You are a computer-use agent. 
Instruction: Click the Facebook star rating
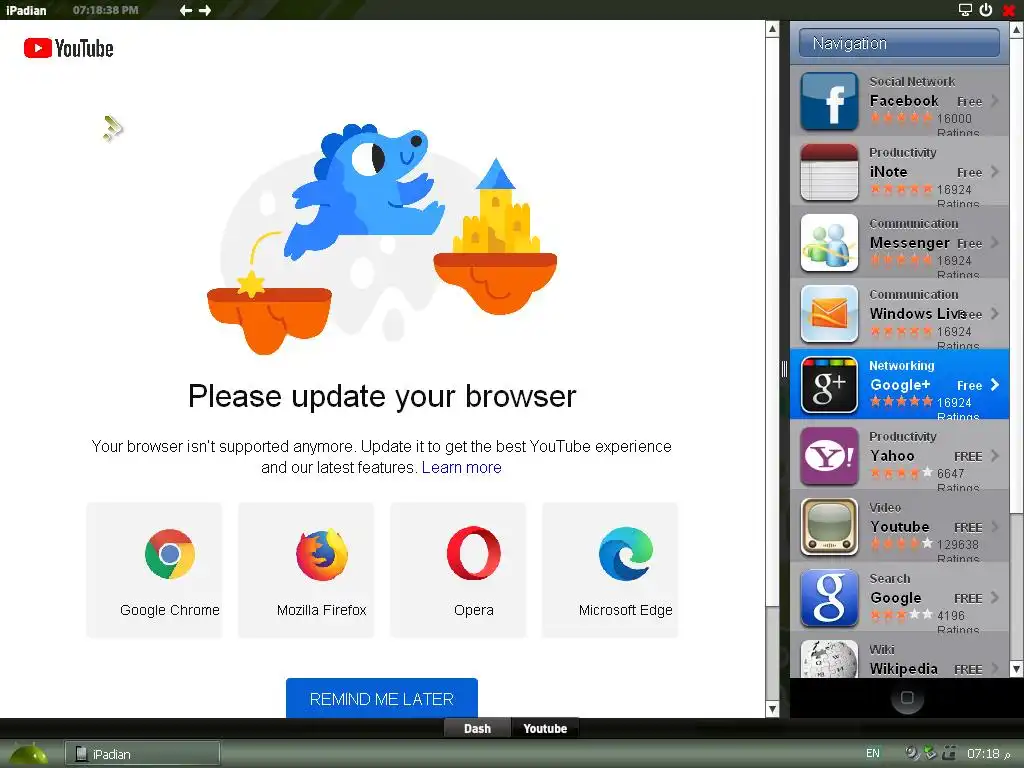pos(901,118)
